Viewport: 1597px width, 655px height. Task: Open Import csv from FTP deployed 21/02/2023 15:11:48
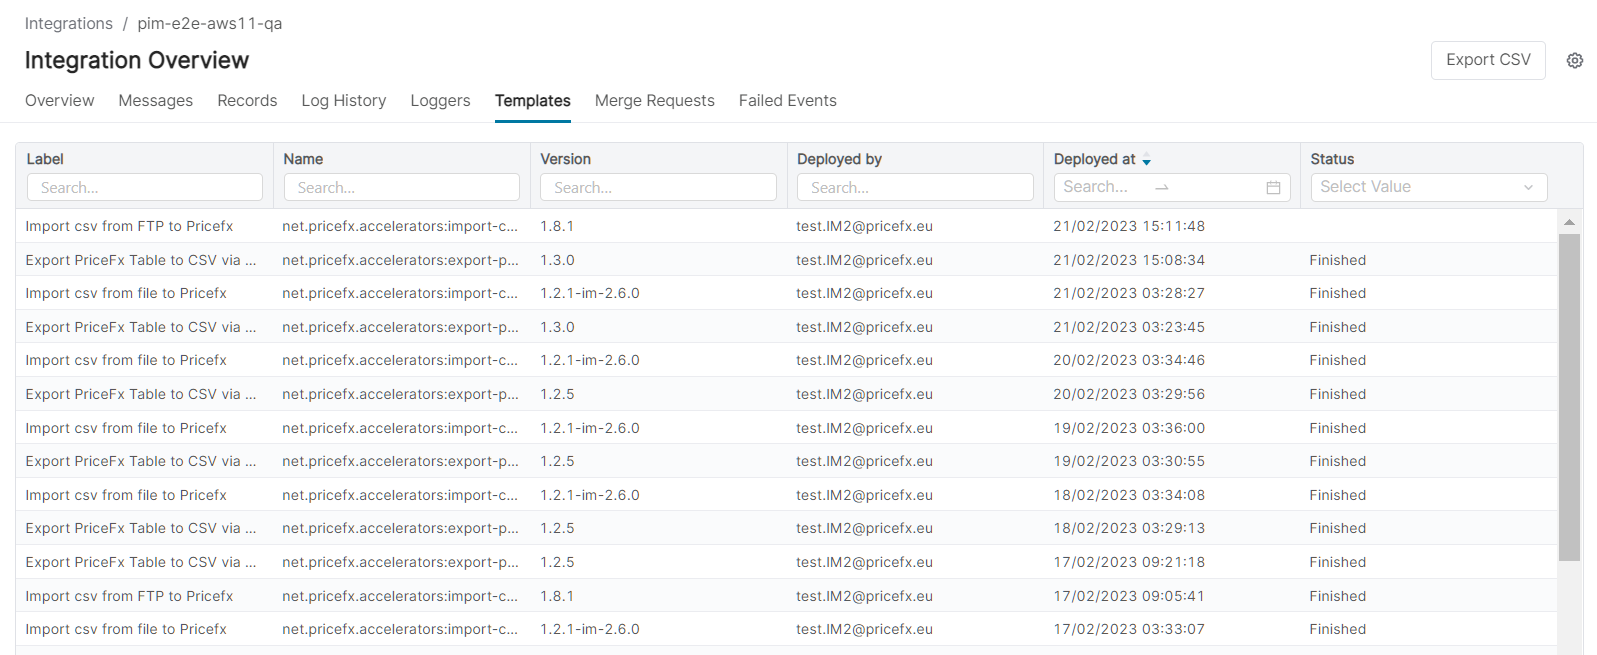[129, 226]
